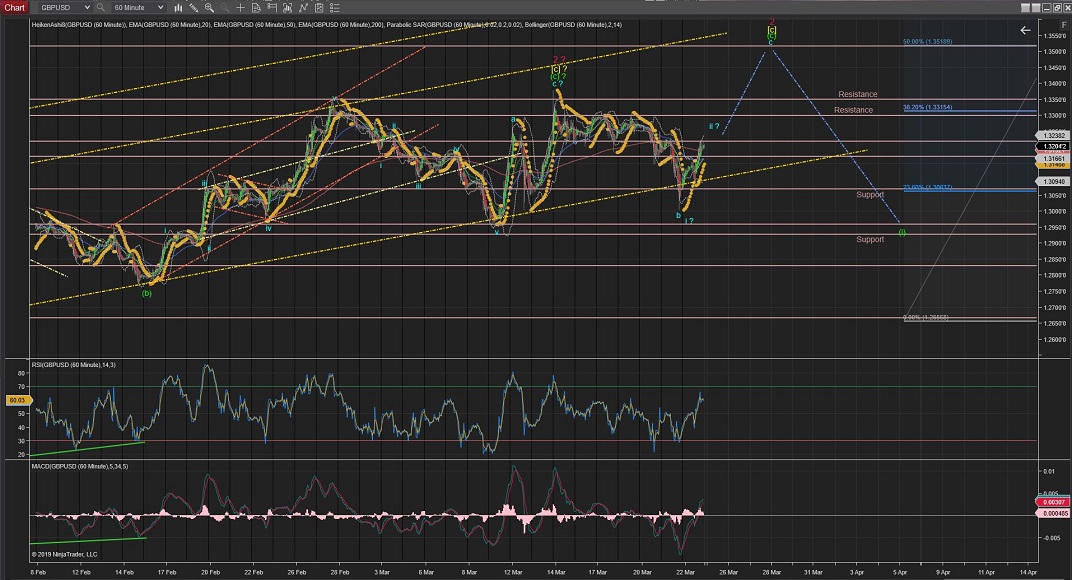Click the 14 Apr date axis label
The height and width of the screenshot is (580, 1072).
[1028, 572]
